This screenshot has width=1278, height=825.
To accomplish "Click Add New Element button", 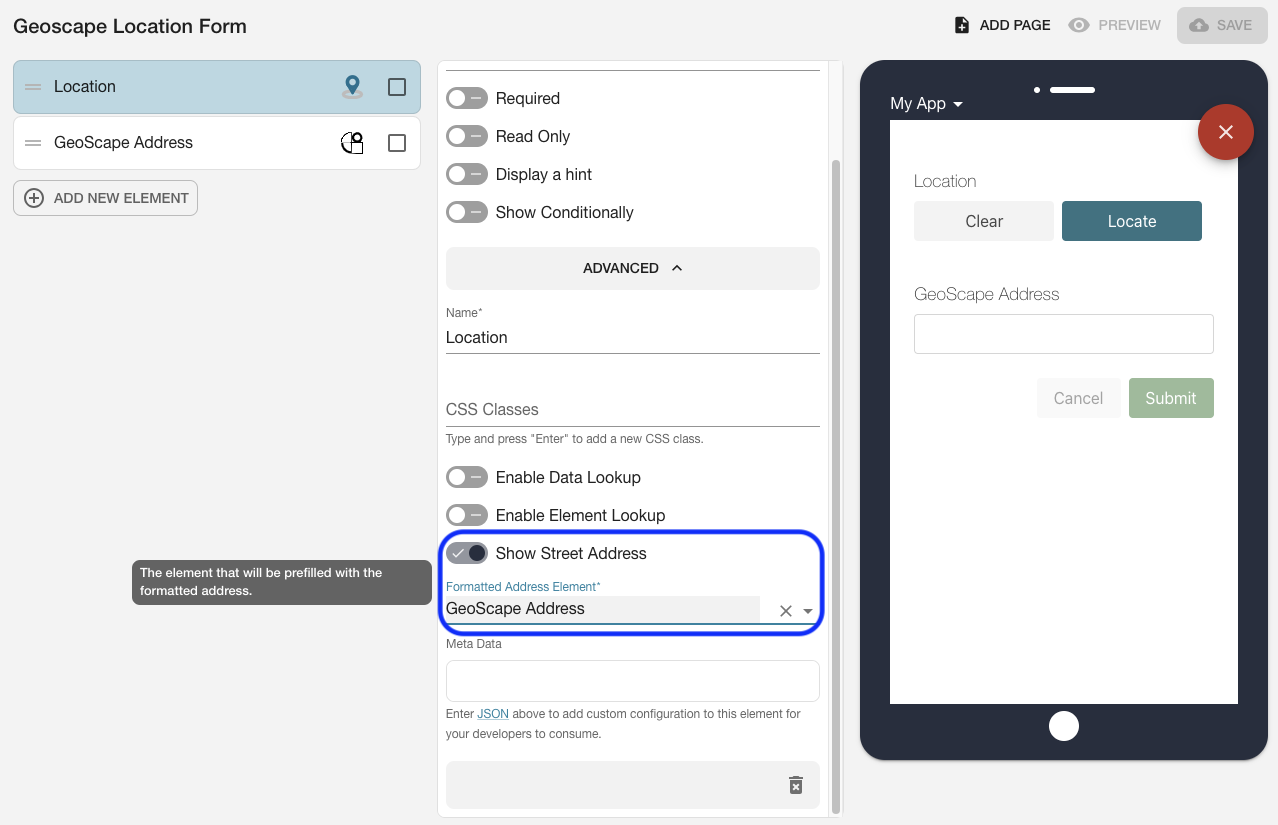I will [105, 198].
